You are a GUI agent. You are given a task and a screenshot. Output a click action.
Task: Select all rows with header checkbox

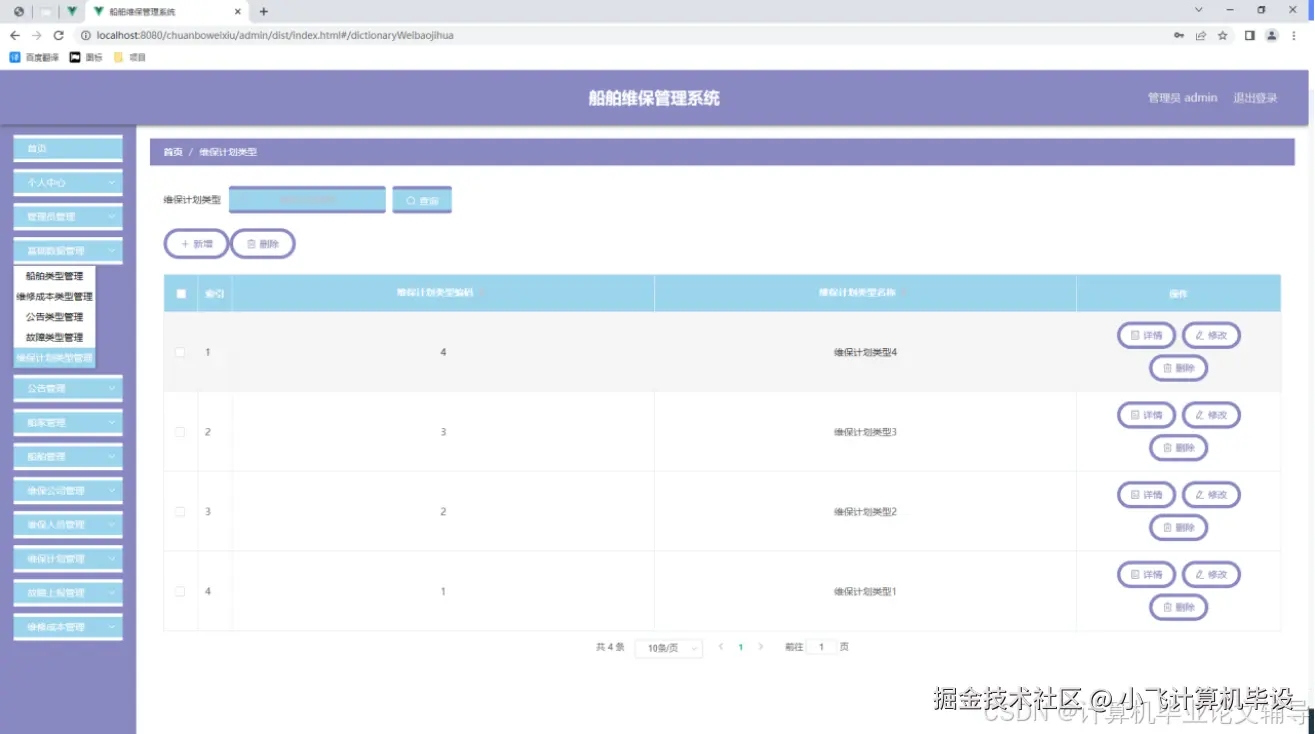(x=180, y=294)
